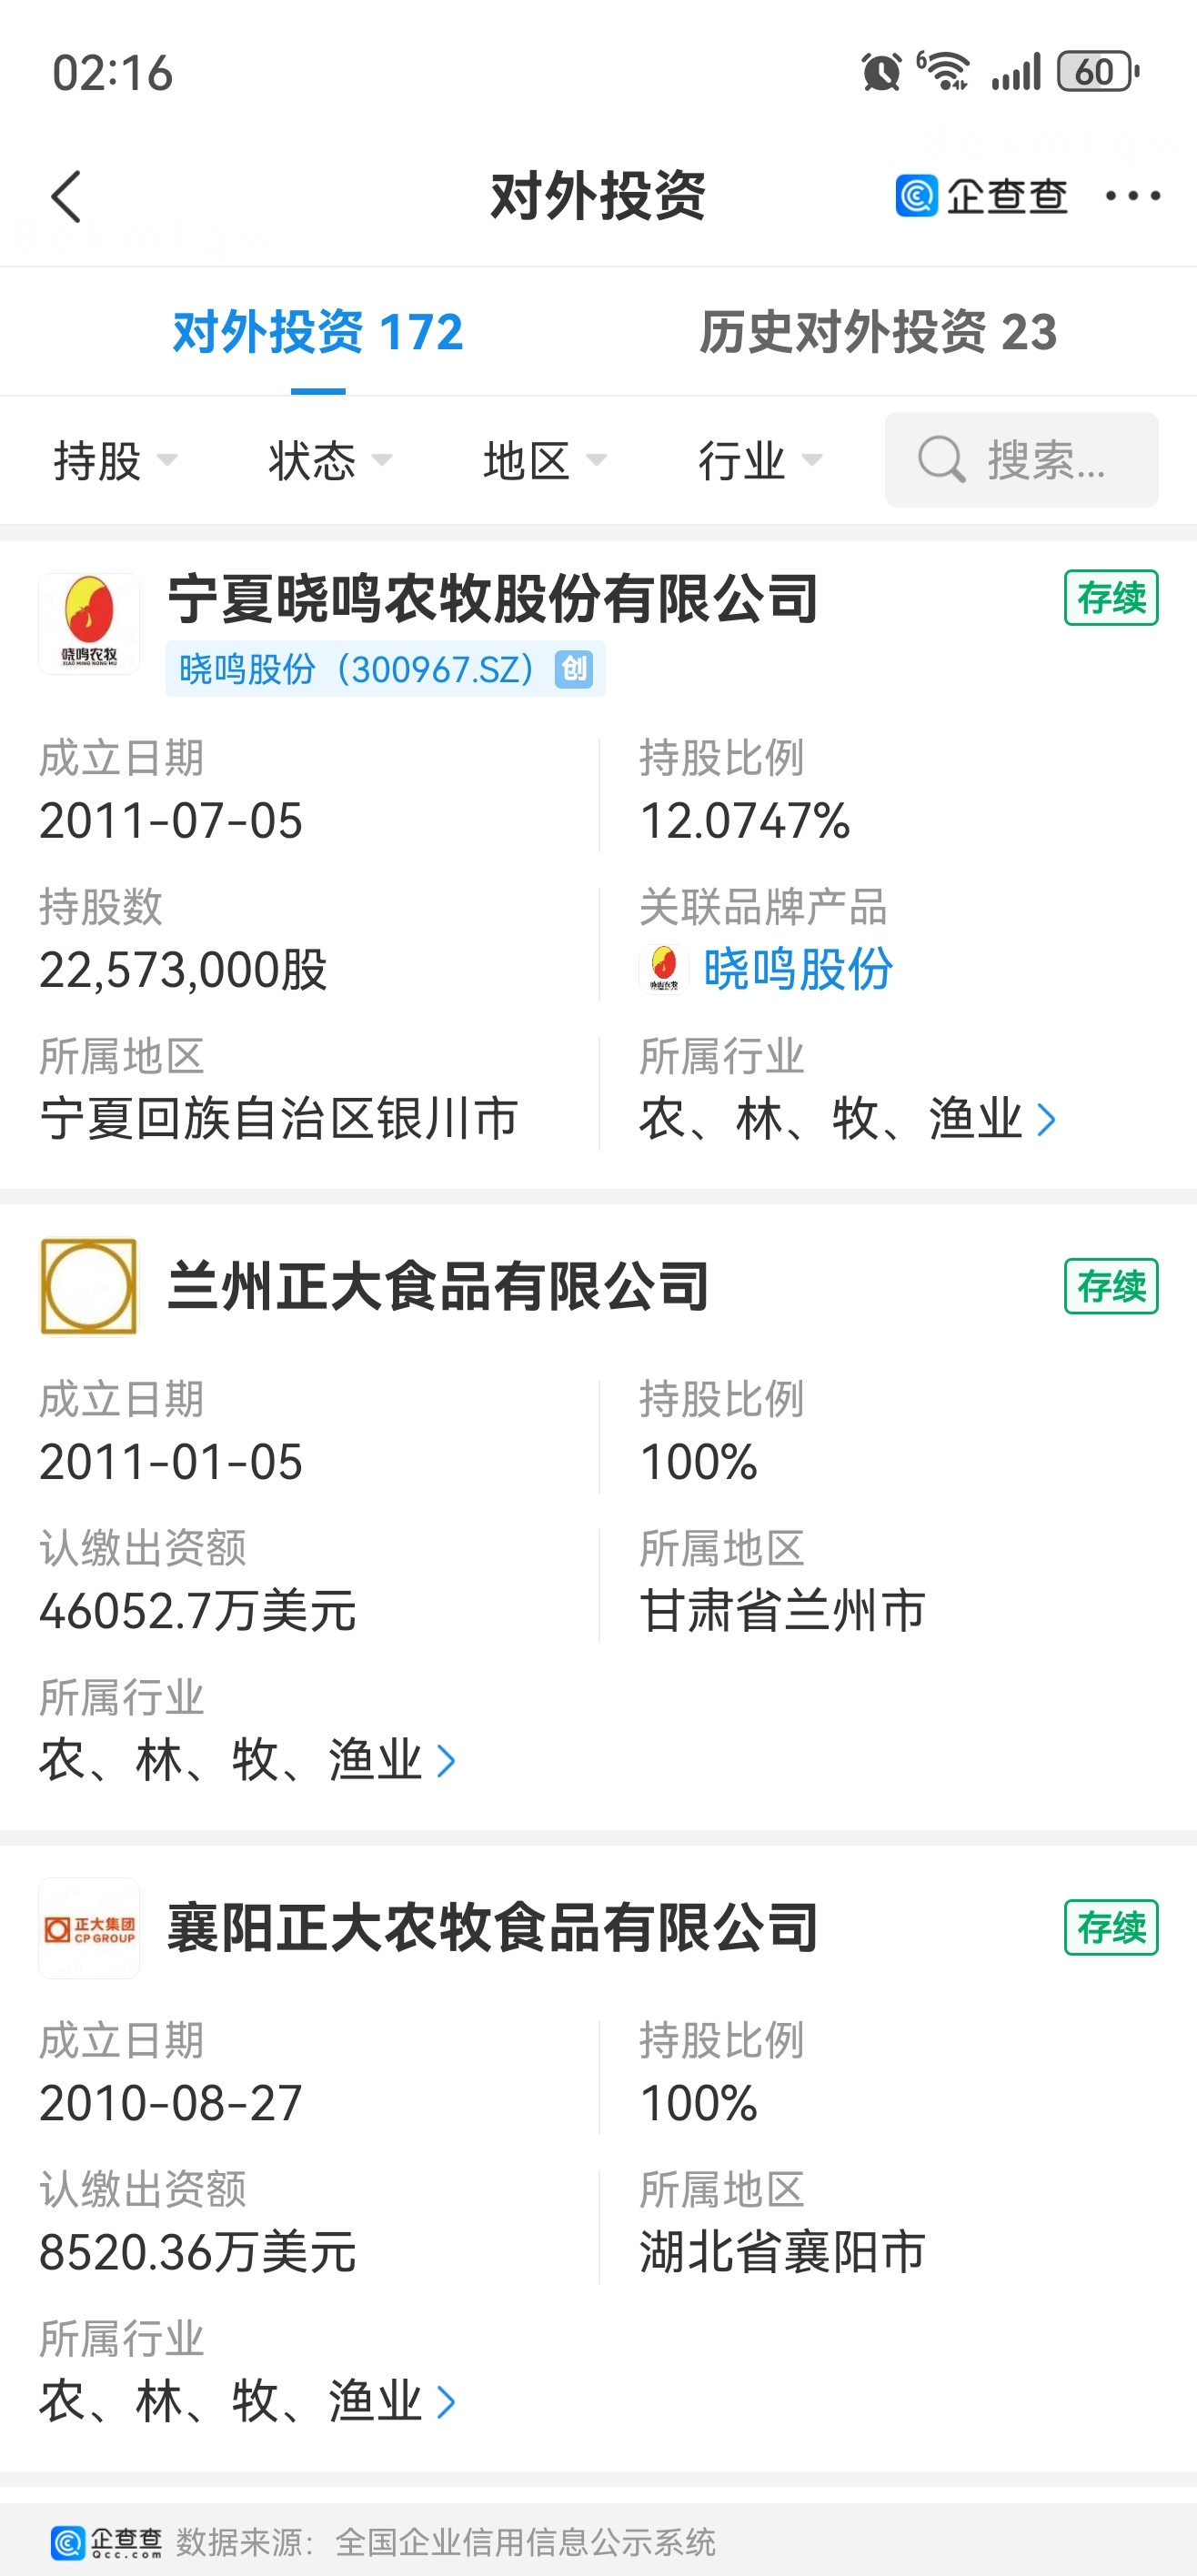Select region 湖北省襄阳市
This screenshot has width=1197, height=2576.
coord(782,2252)
